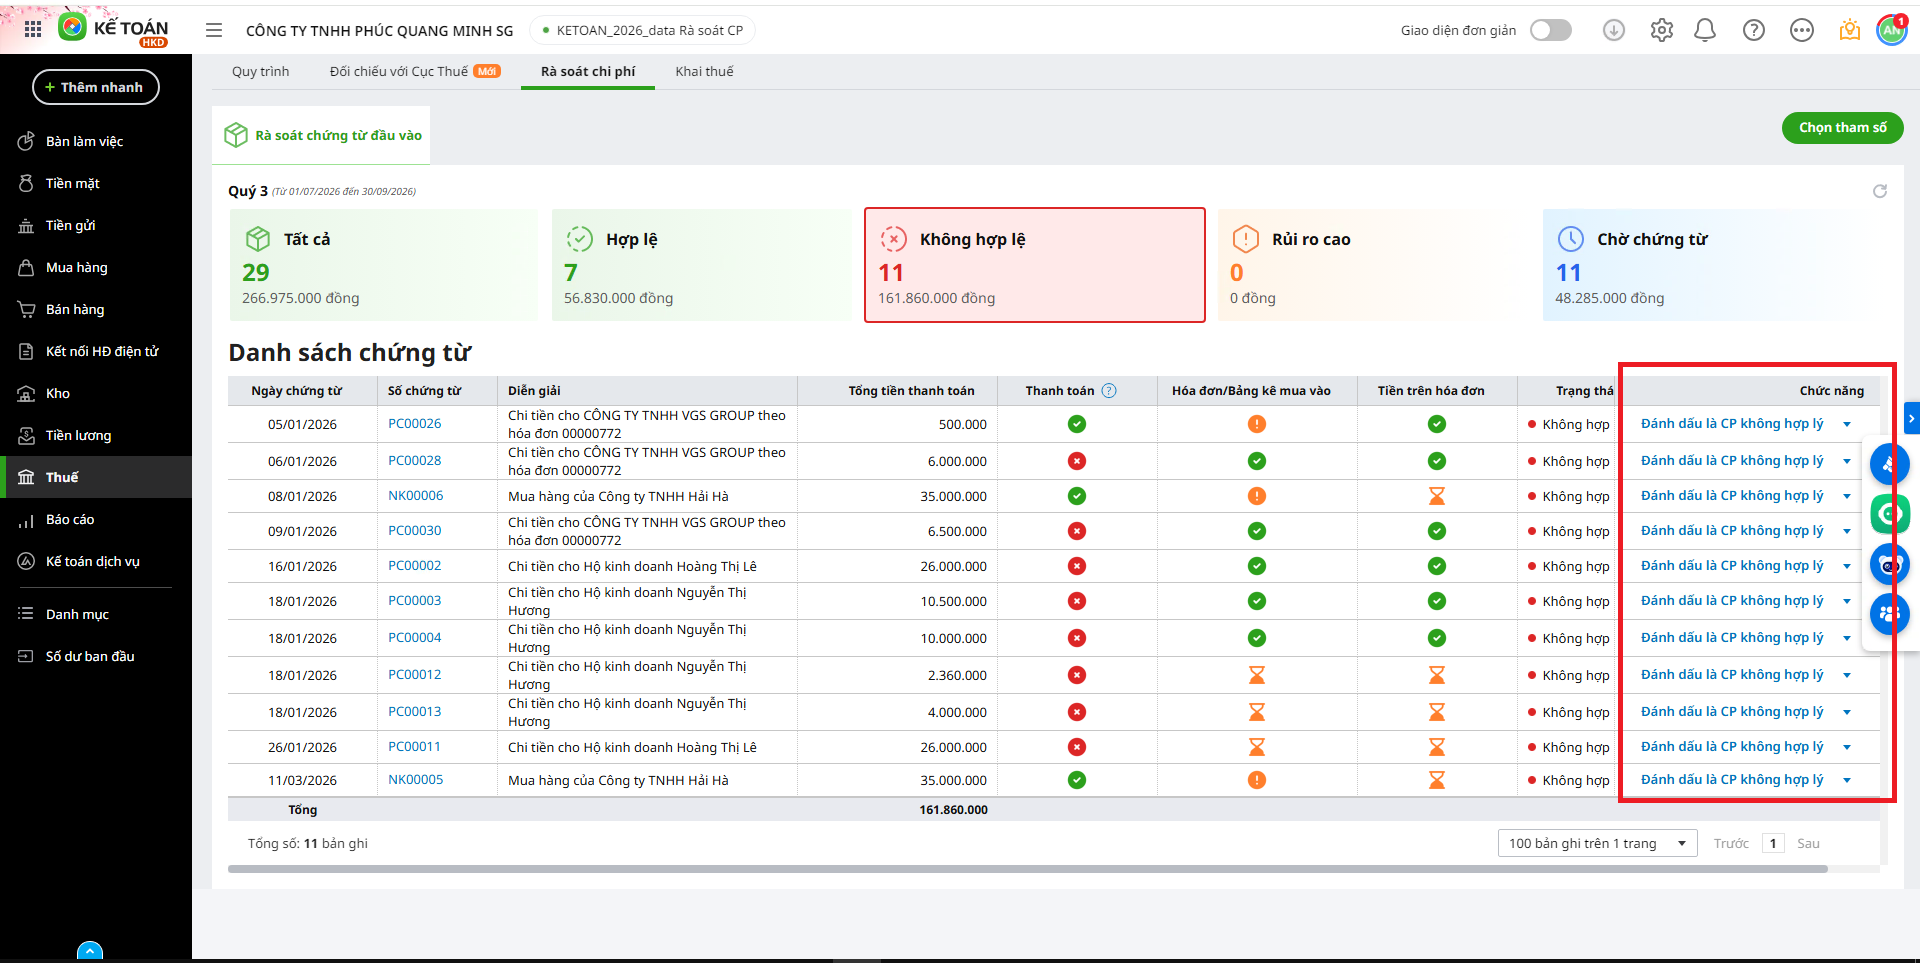The width and height of the screenshot is (1920, 963).
Task: Click the hamburger menu icon
Action: [x=214, y=30]
